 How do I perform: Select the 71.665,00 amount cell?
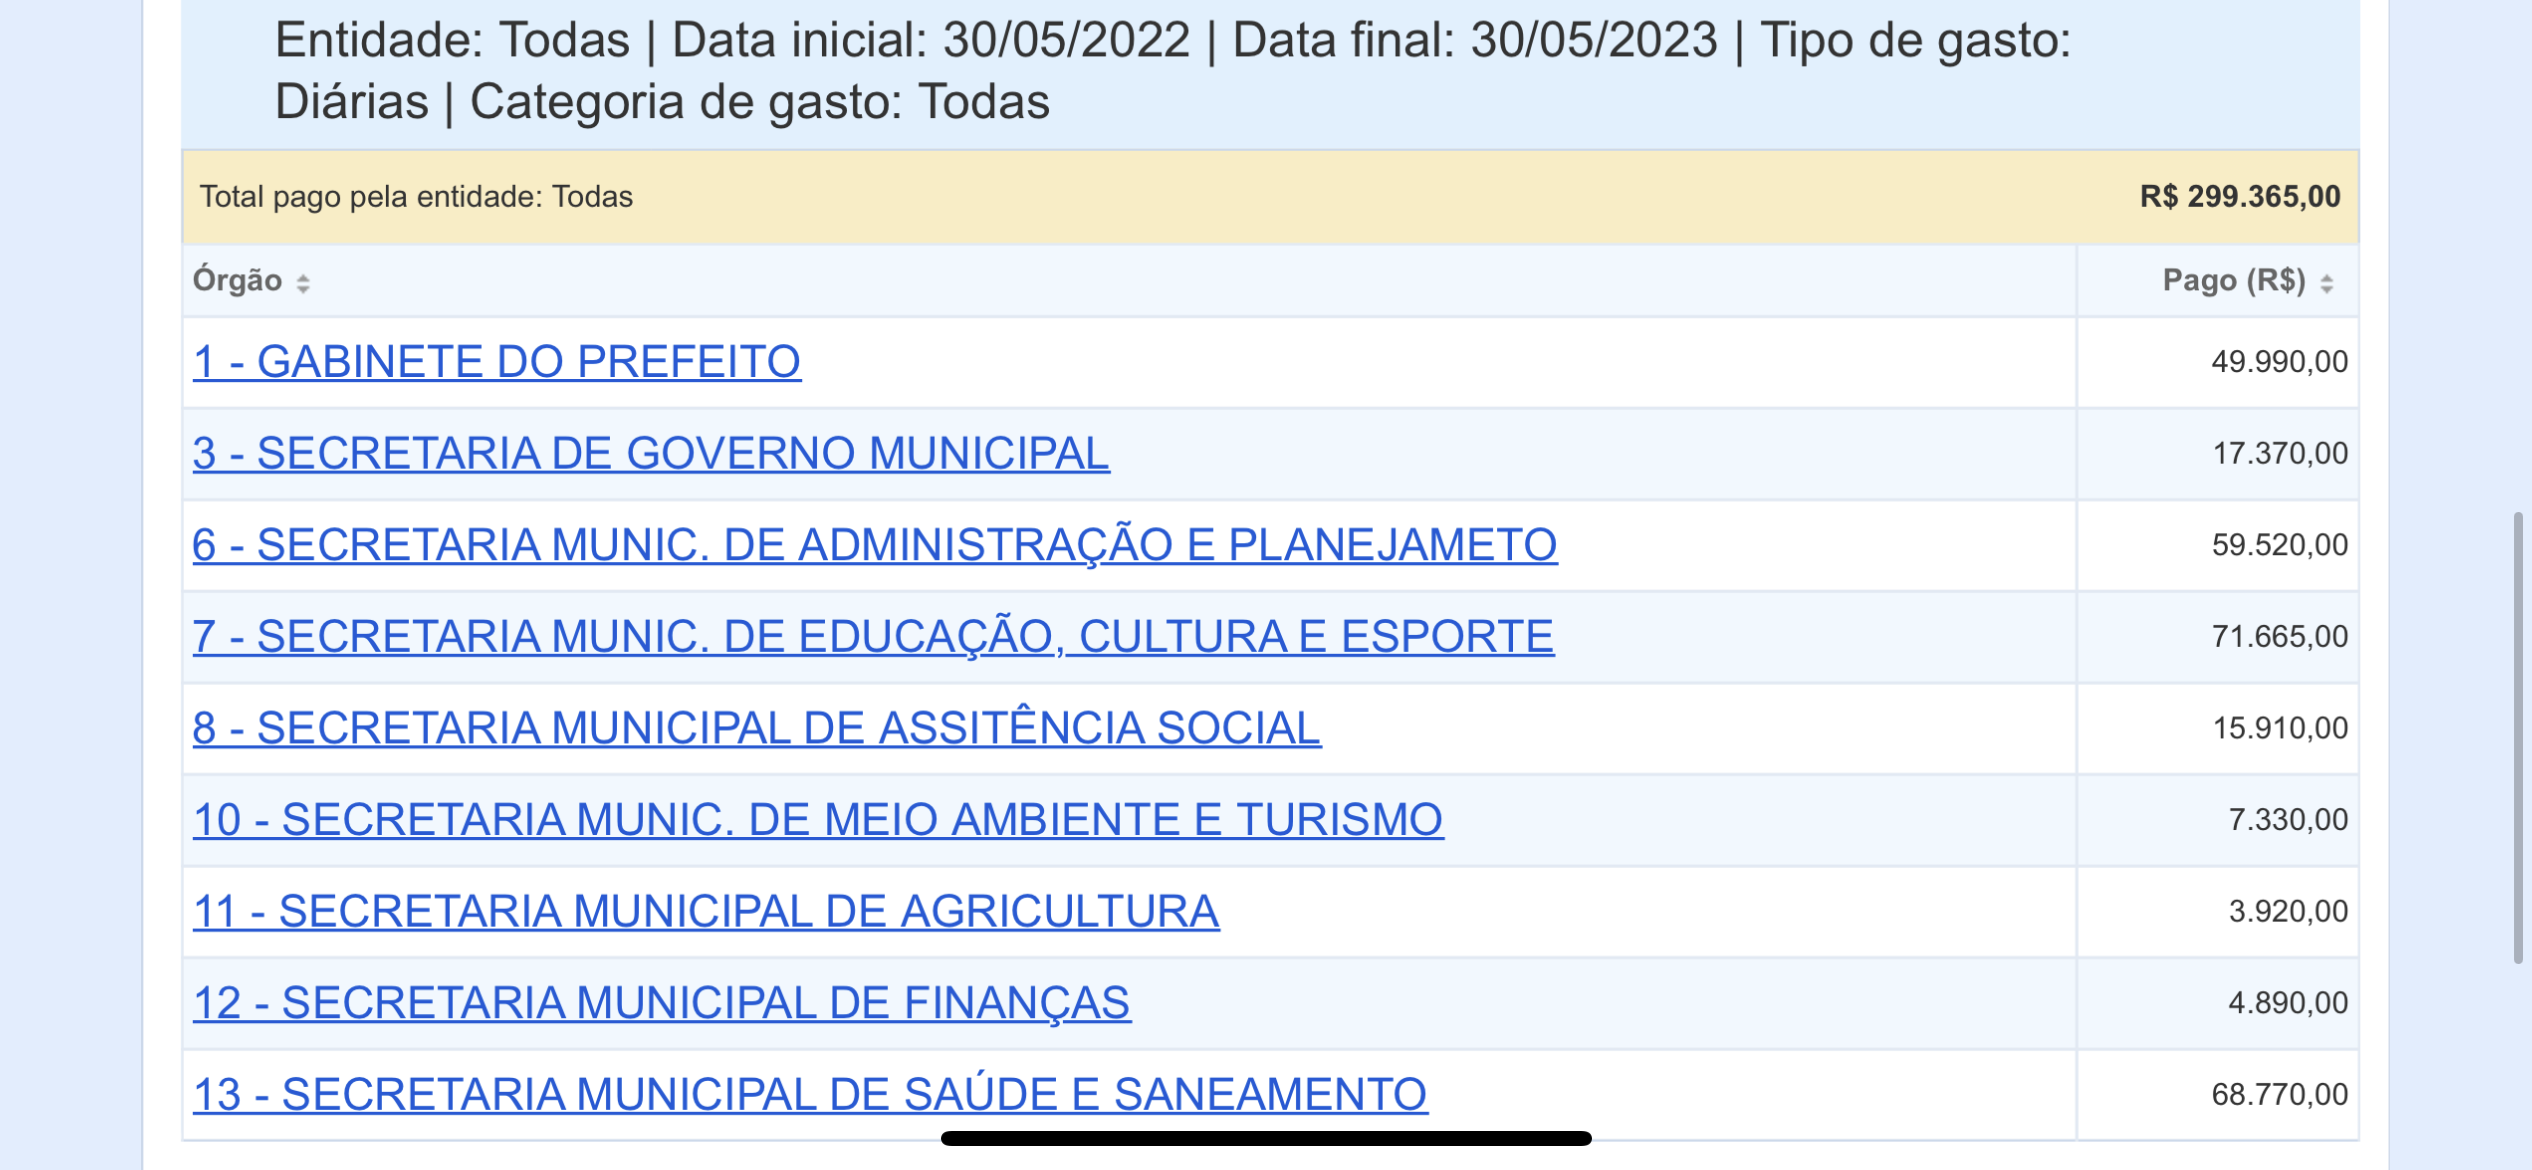[2279, 637]
